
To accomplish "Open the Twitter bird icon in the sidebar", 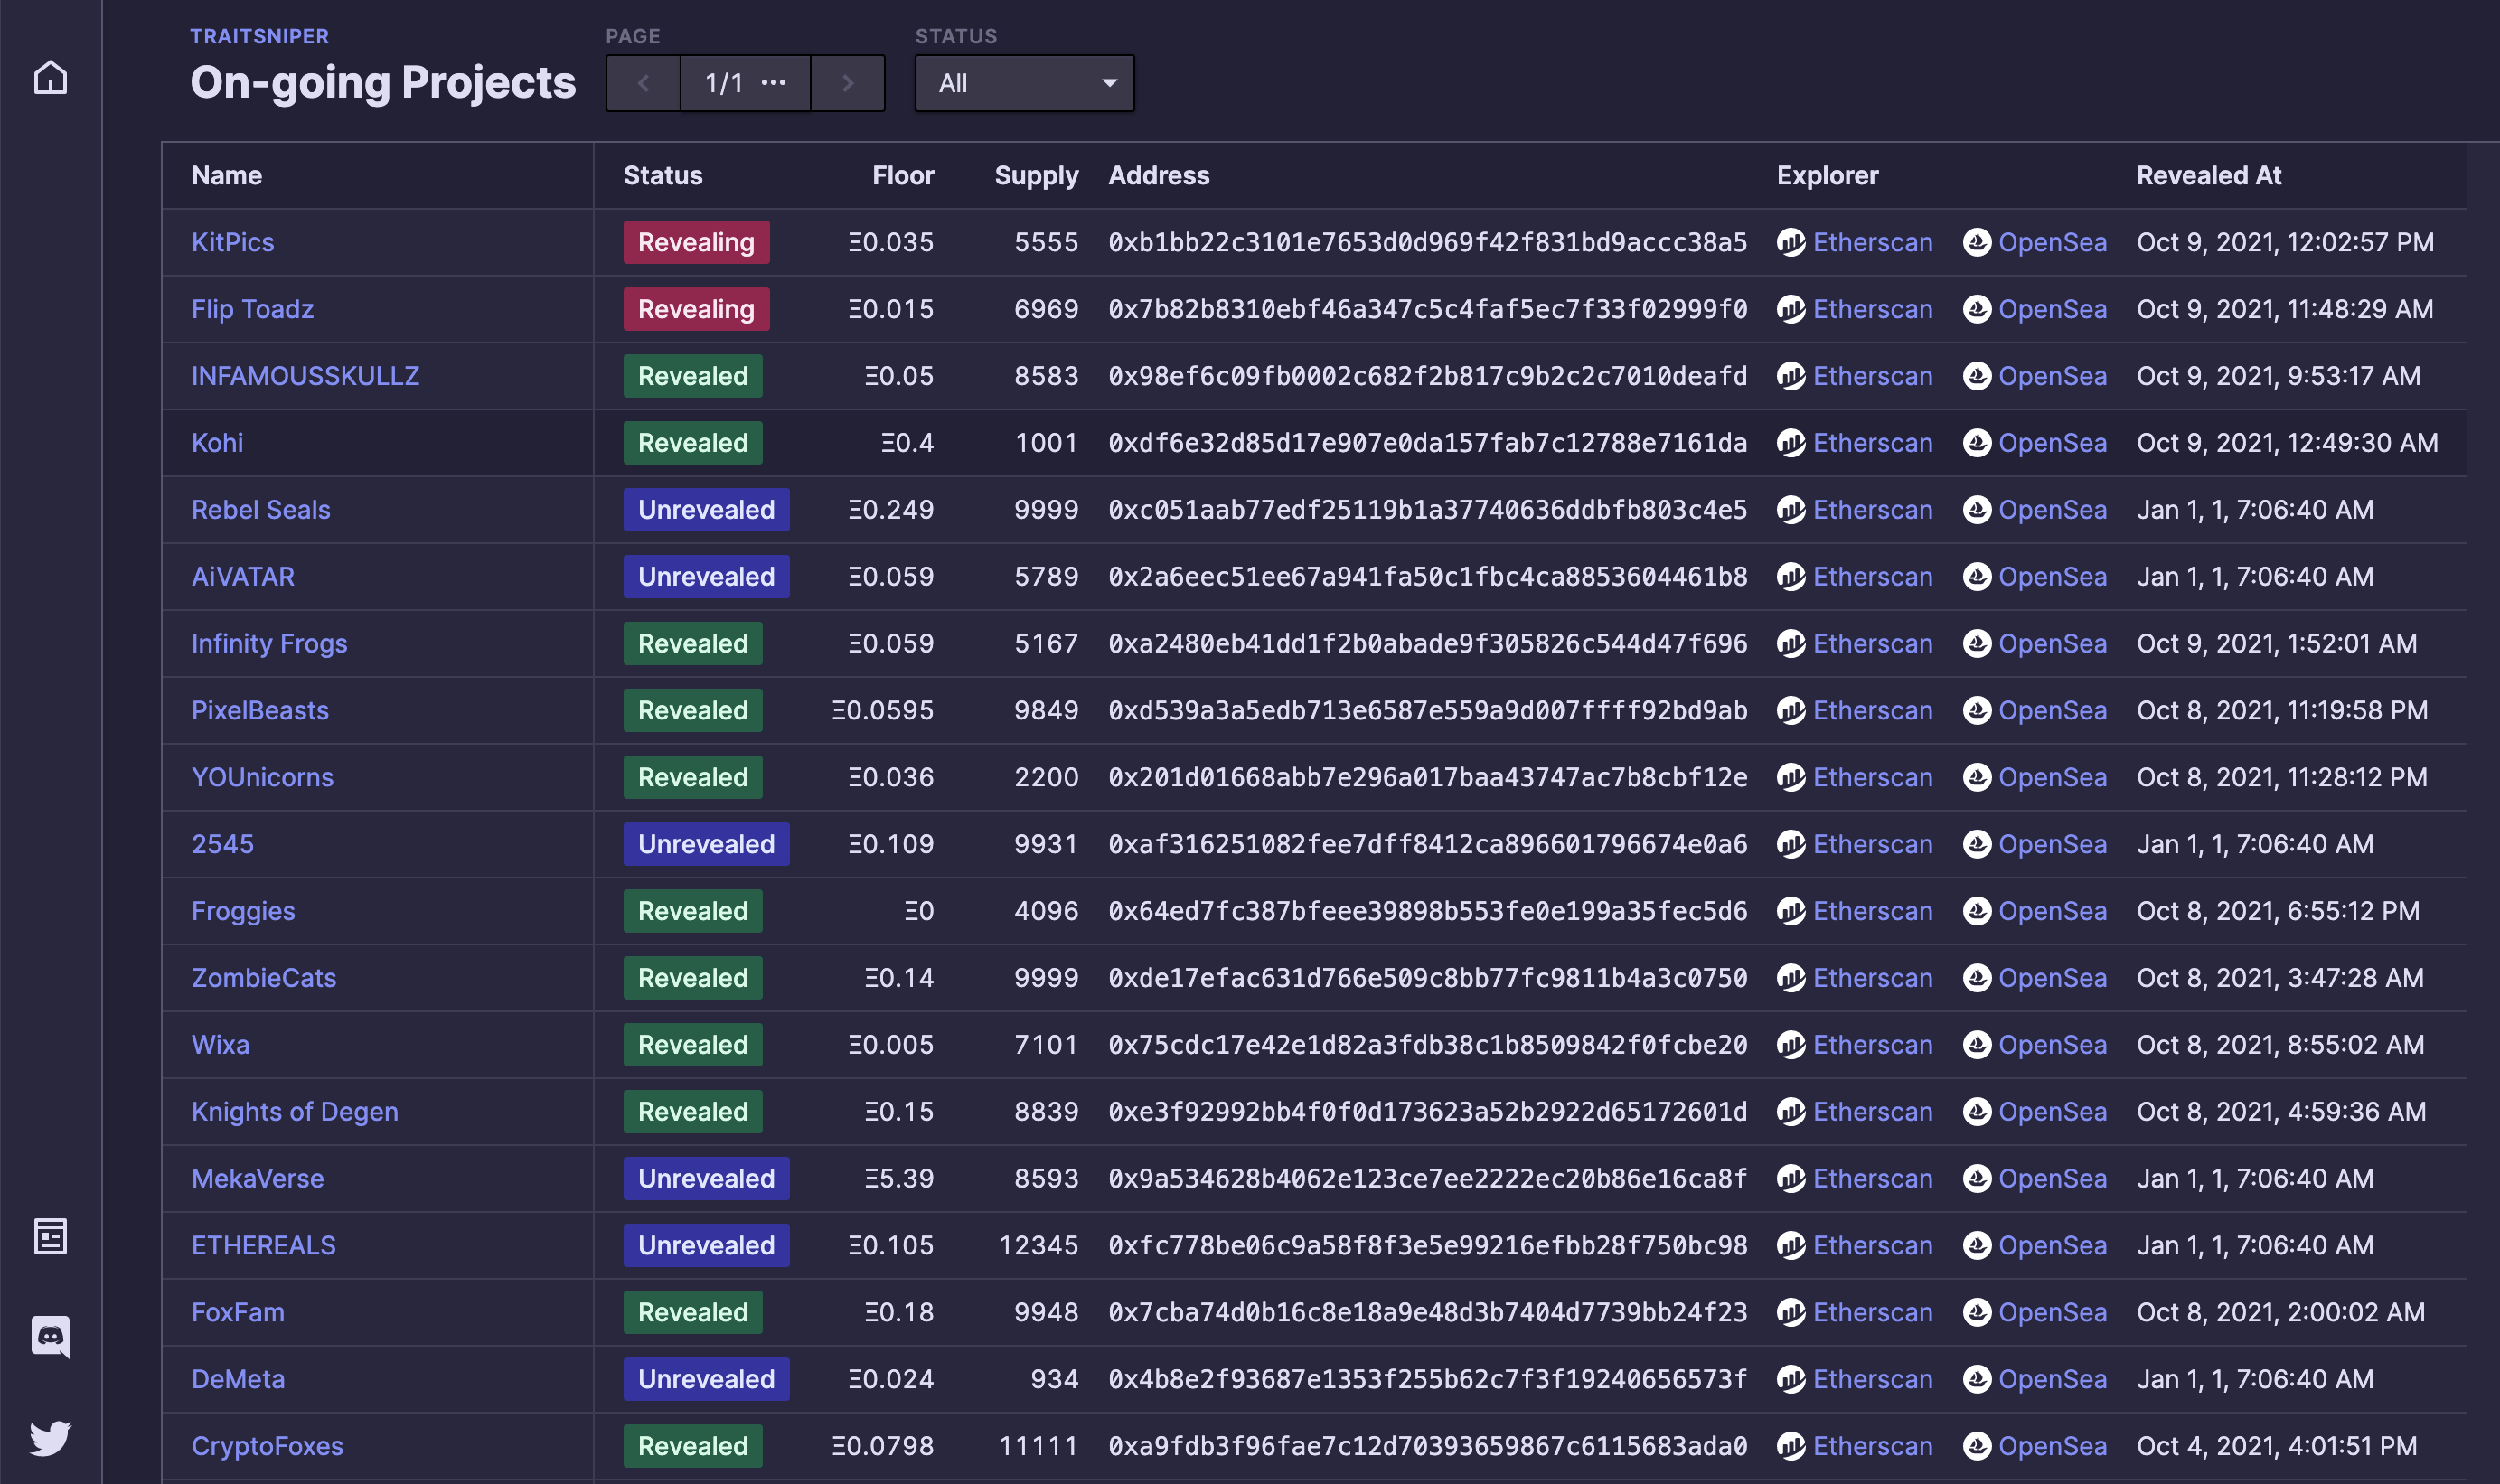I will (x=50, y=1437).
